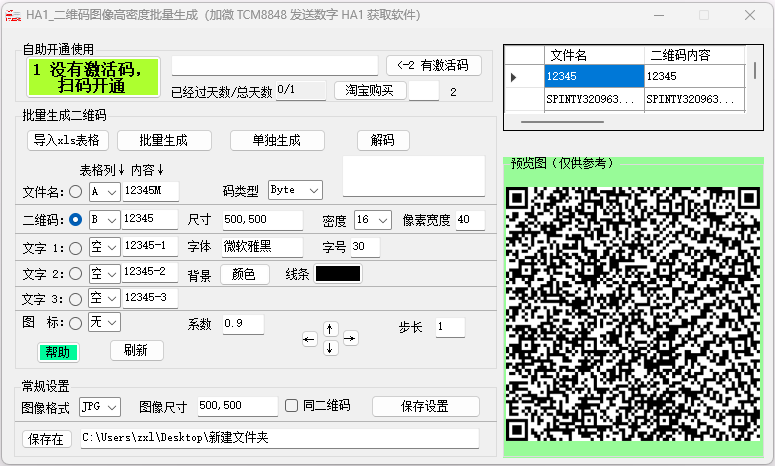Open the 图标 dropdown showing 无
The width and height of the screenshot is (775, 466).
104,323
